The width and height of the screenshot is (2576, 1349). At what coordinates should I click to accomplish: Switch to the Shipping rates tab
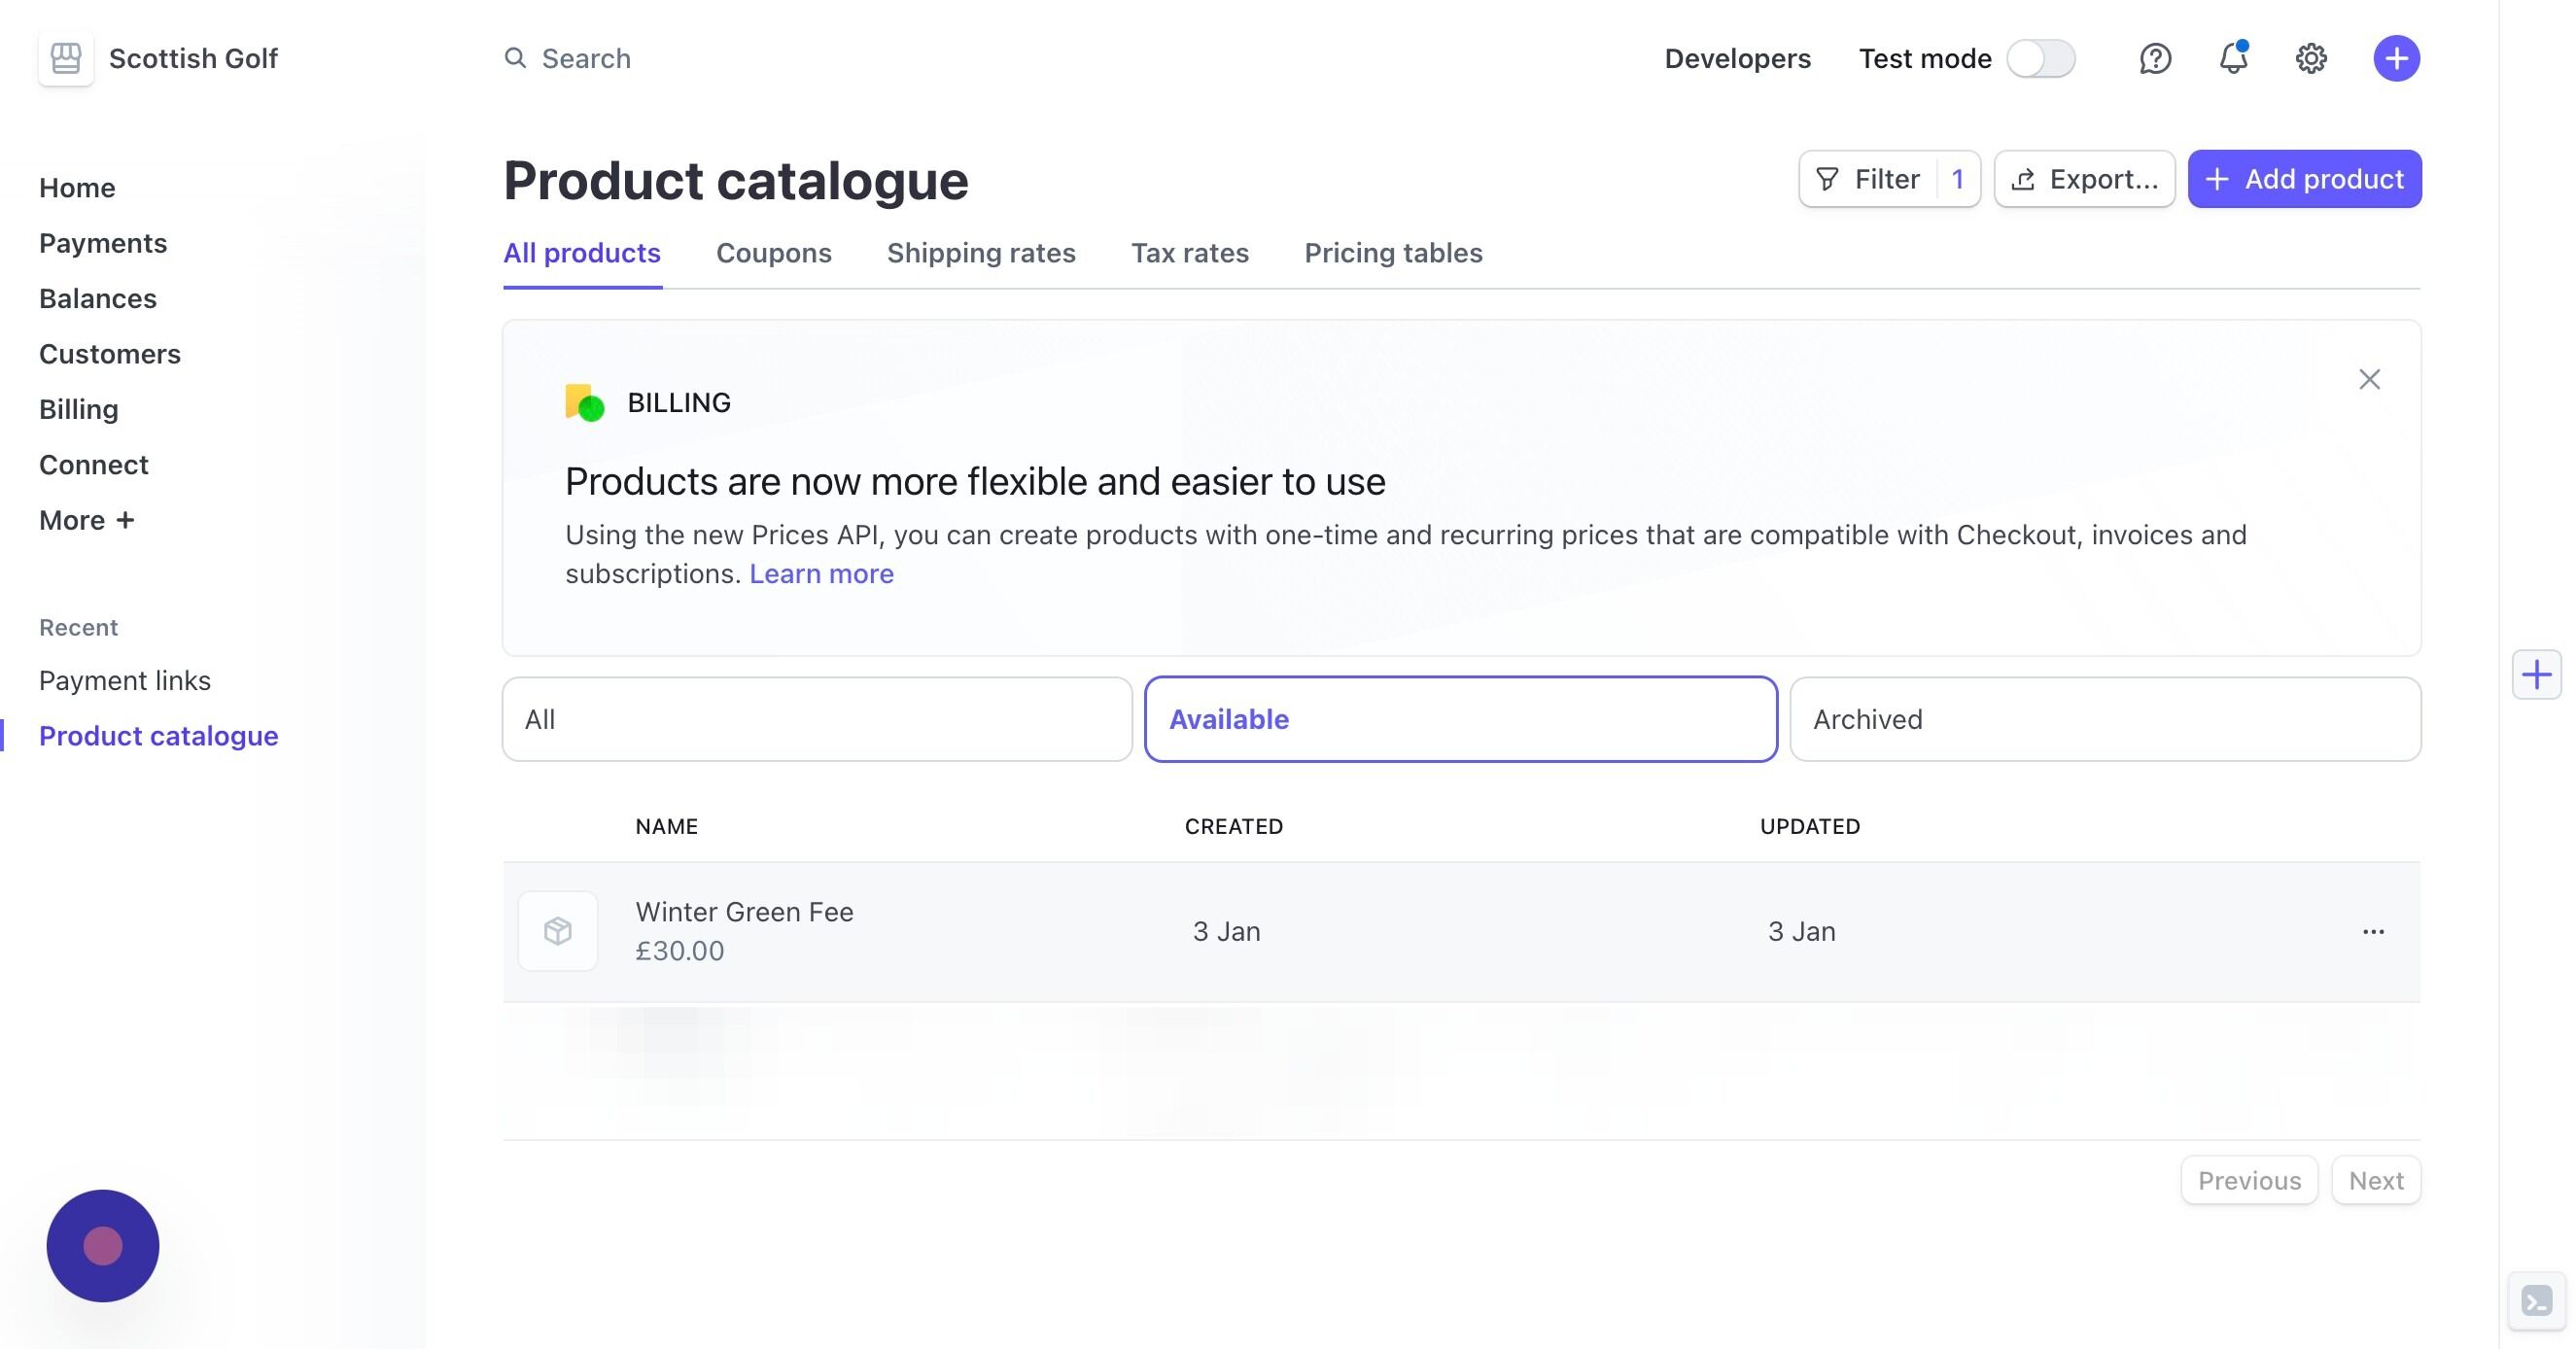(980, 253)
